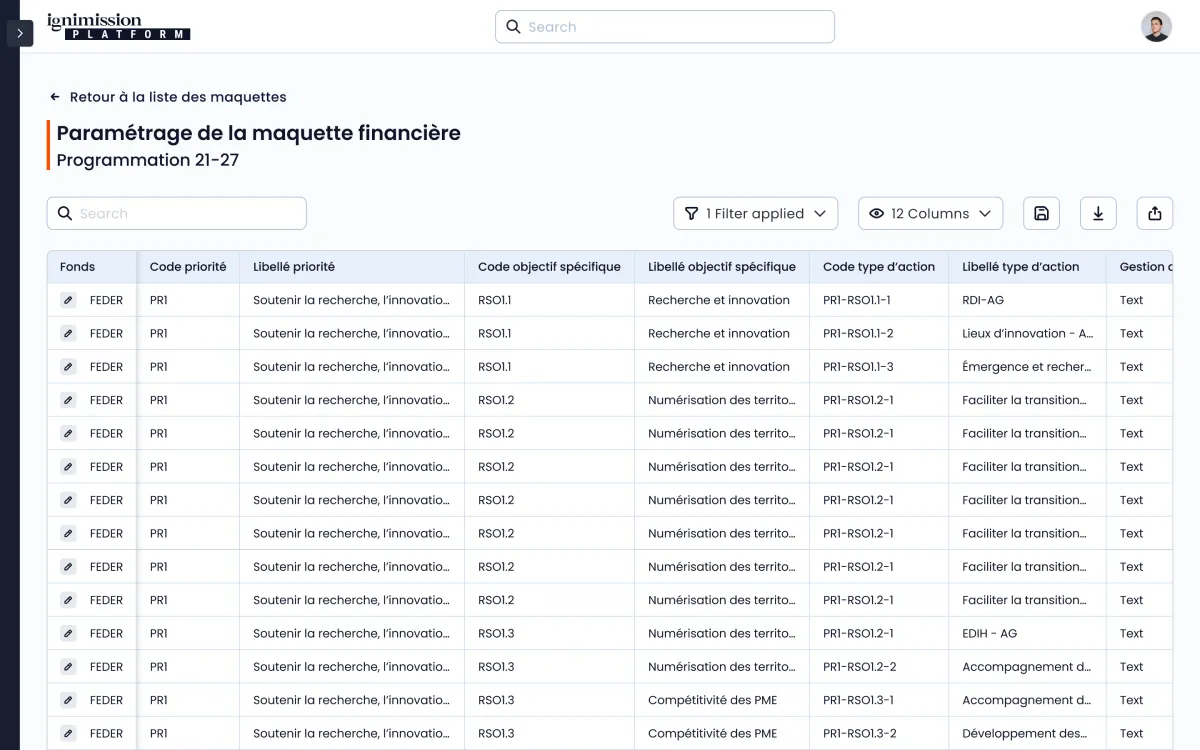Image resolution: width=1200 pixels, height=750 pixels.
Task: Go back via Retour à la liste des maquettes
Action: coord(168,97)
